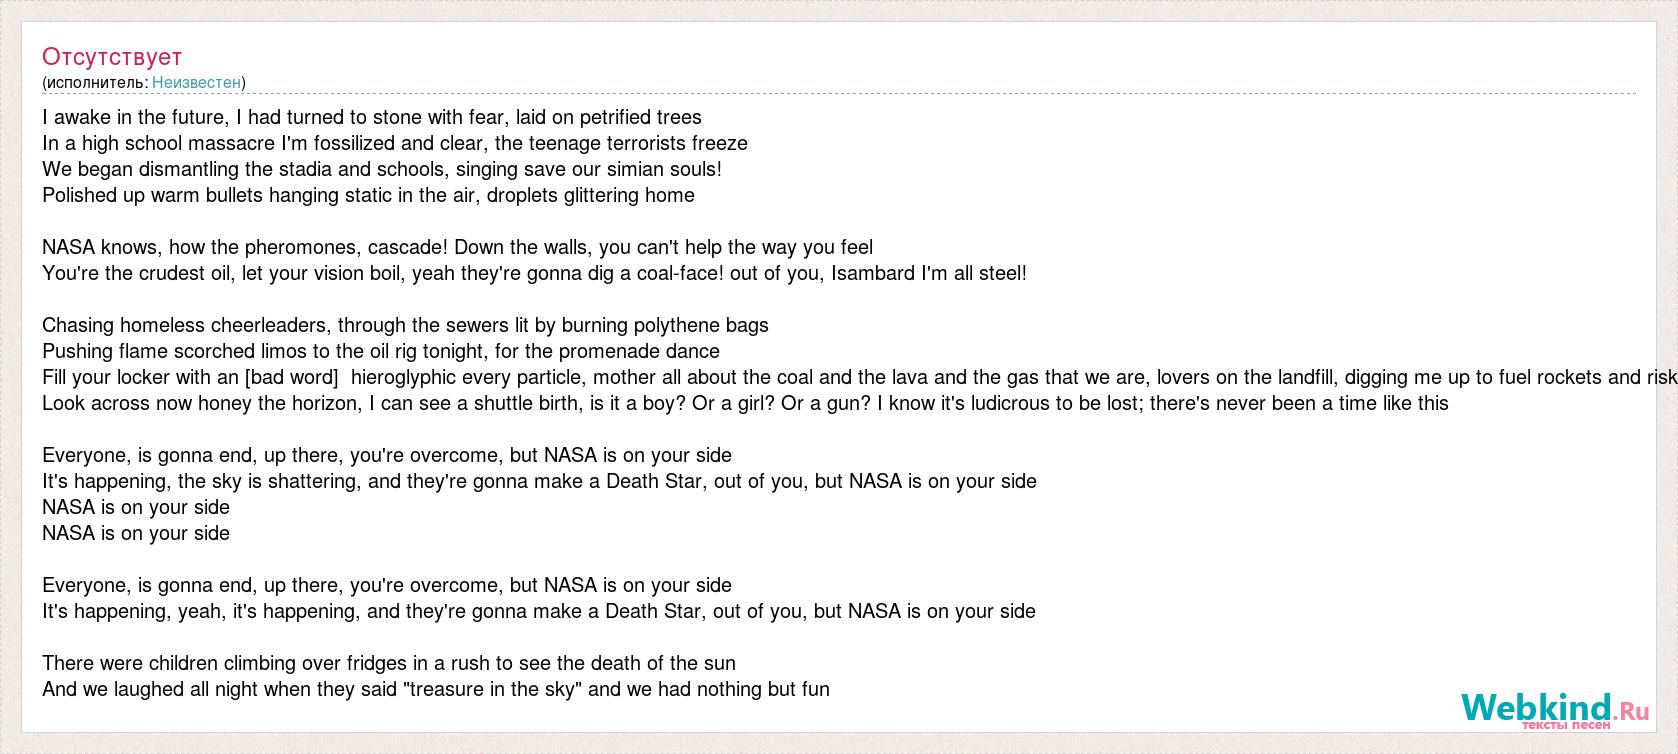Click the тексты песен tagline under logo
Image resolution: width=1678 pixels, height=754 pixels.
[1567, 726]
